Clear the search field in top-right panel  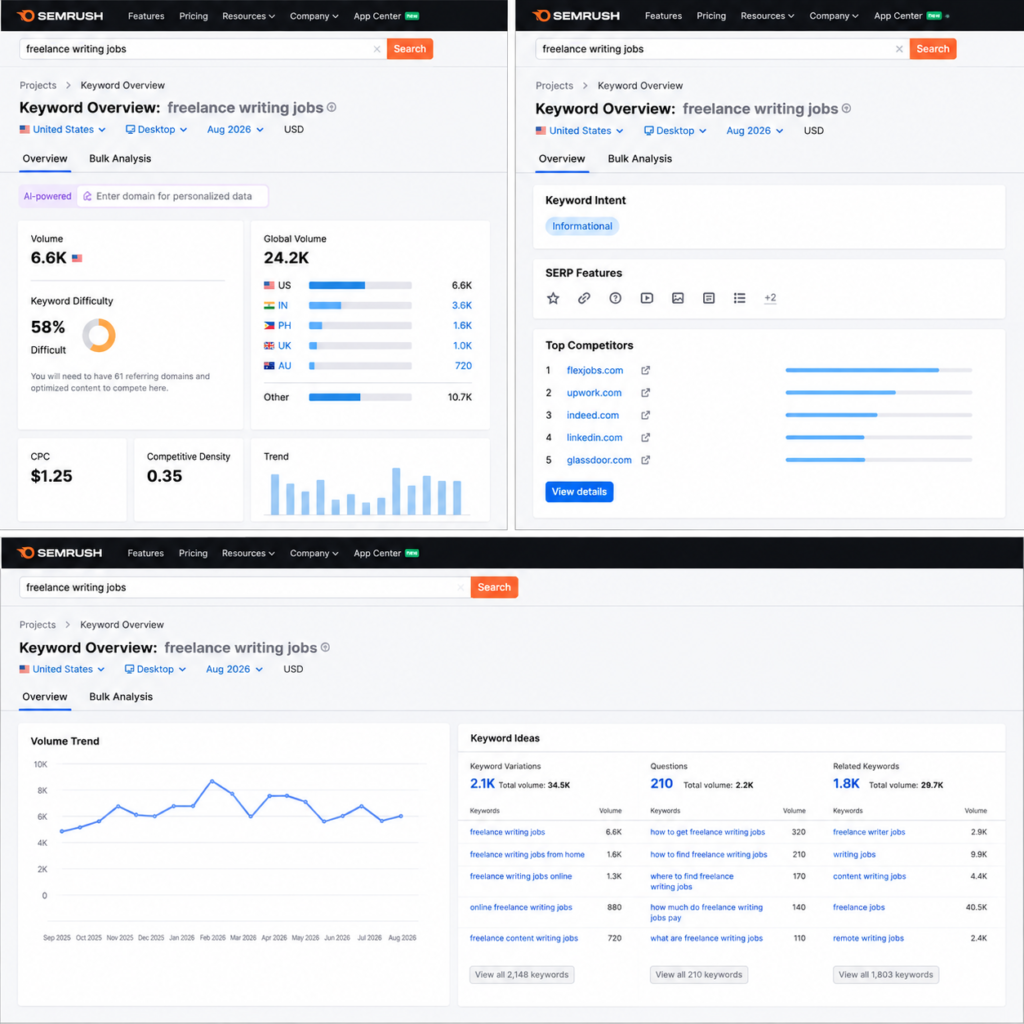point(899,49)
